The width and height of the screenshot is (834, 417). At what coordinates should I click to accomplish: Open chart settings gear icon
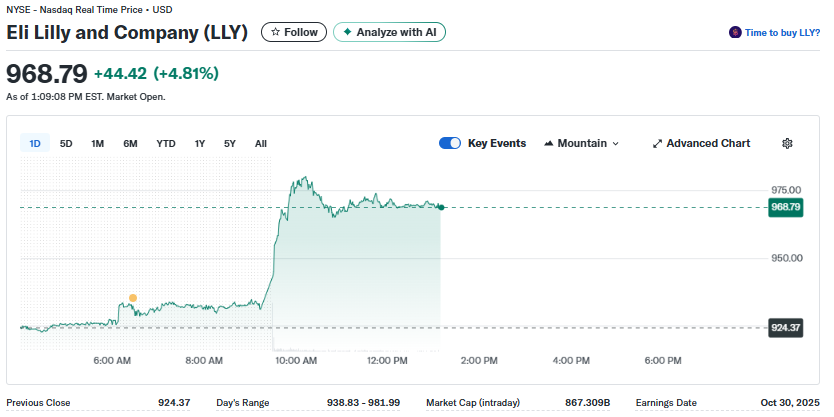pyautogui.click(x=787, y=143)
